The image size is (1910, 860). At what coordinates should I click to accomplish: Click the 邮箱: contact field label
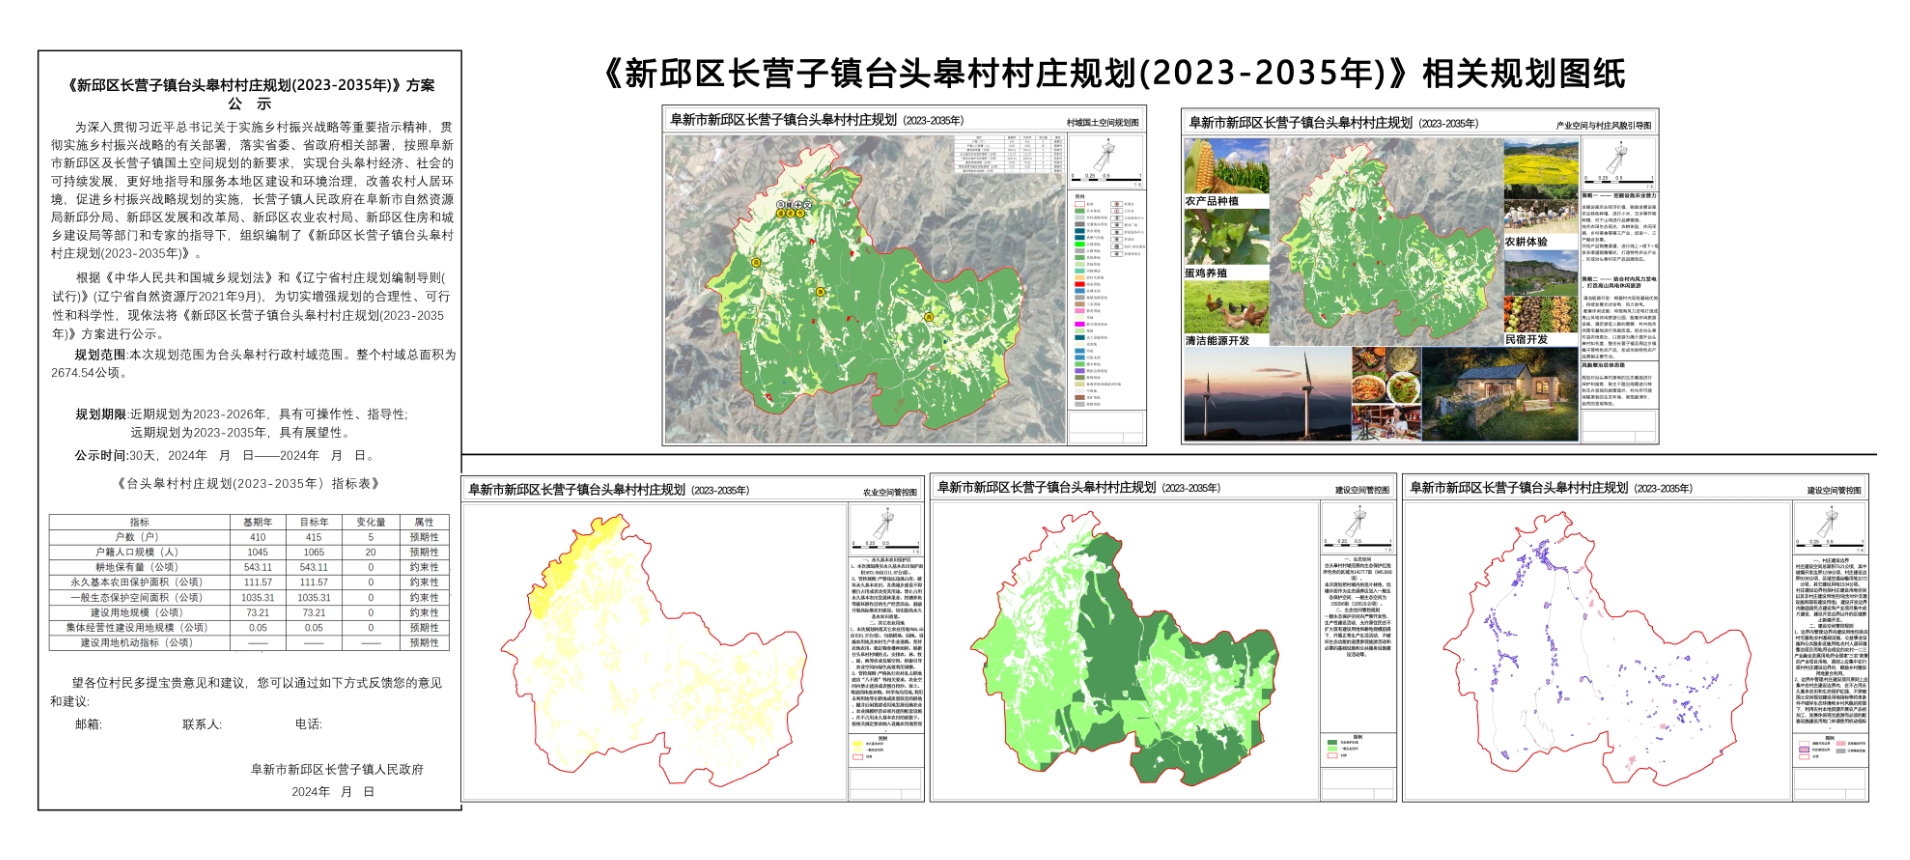tap(88, 725)
